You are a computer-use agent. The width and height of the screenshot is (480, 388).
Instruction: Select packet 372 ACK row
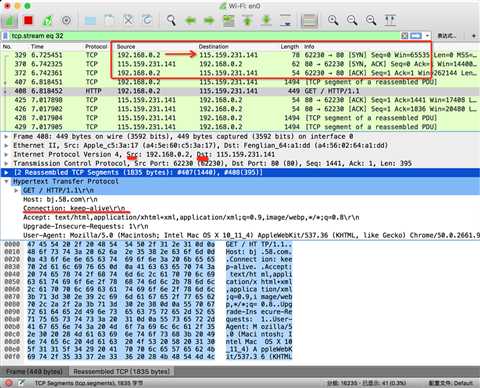[240, 73]
